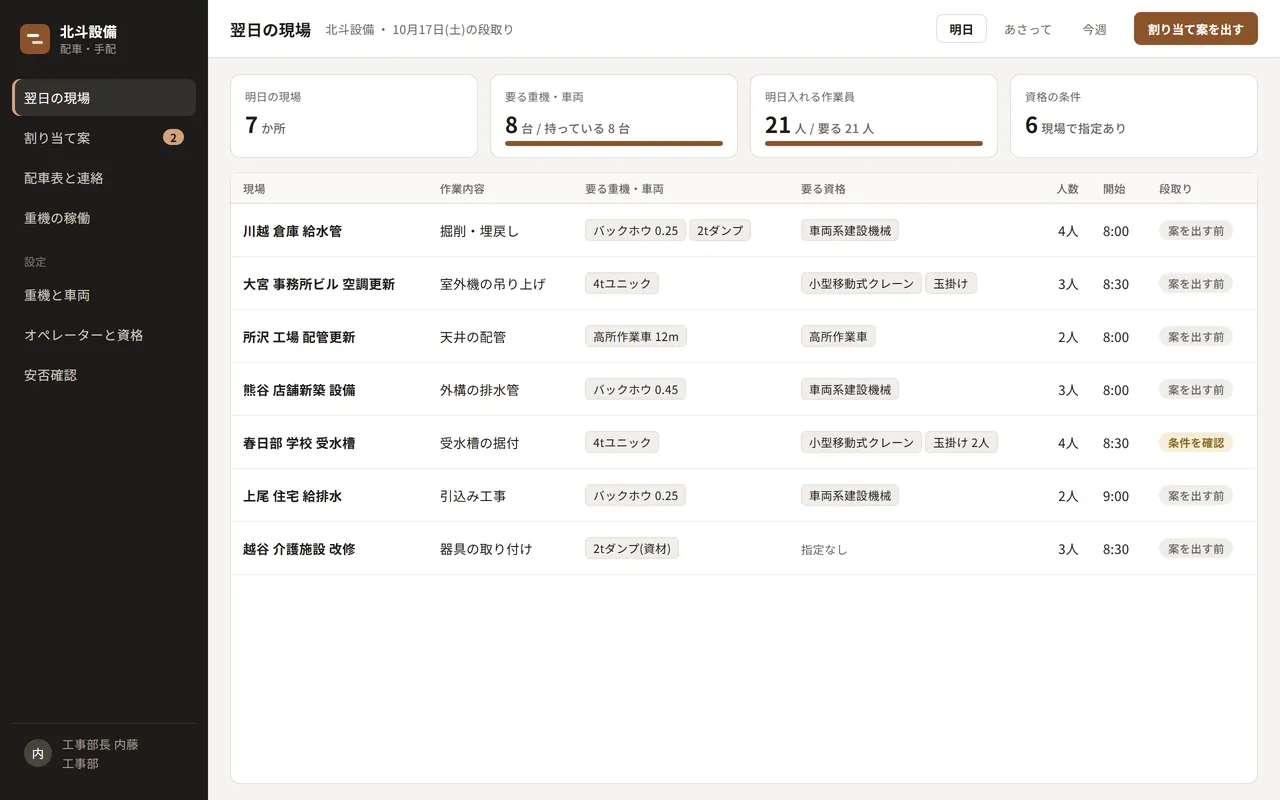Click the 所沢 工場 配管更新 row title
The image size is (1280, 800).
299,337
